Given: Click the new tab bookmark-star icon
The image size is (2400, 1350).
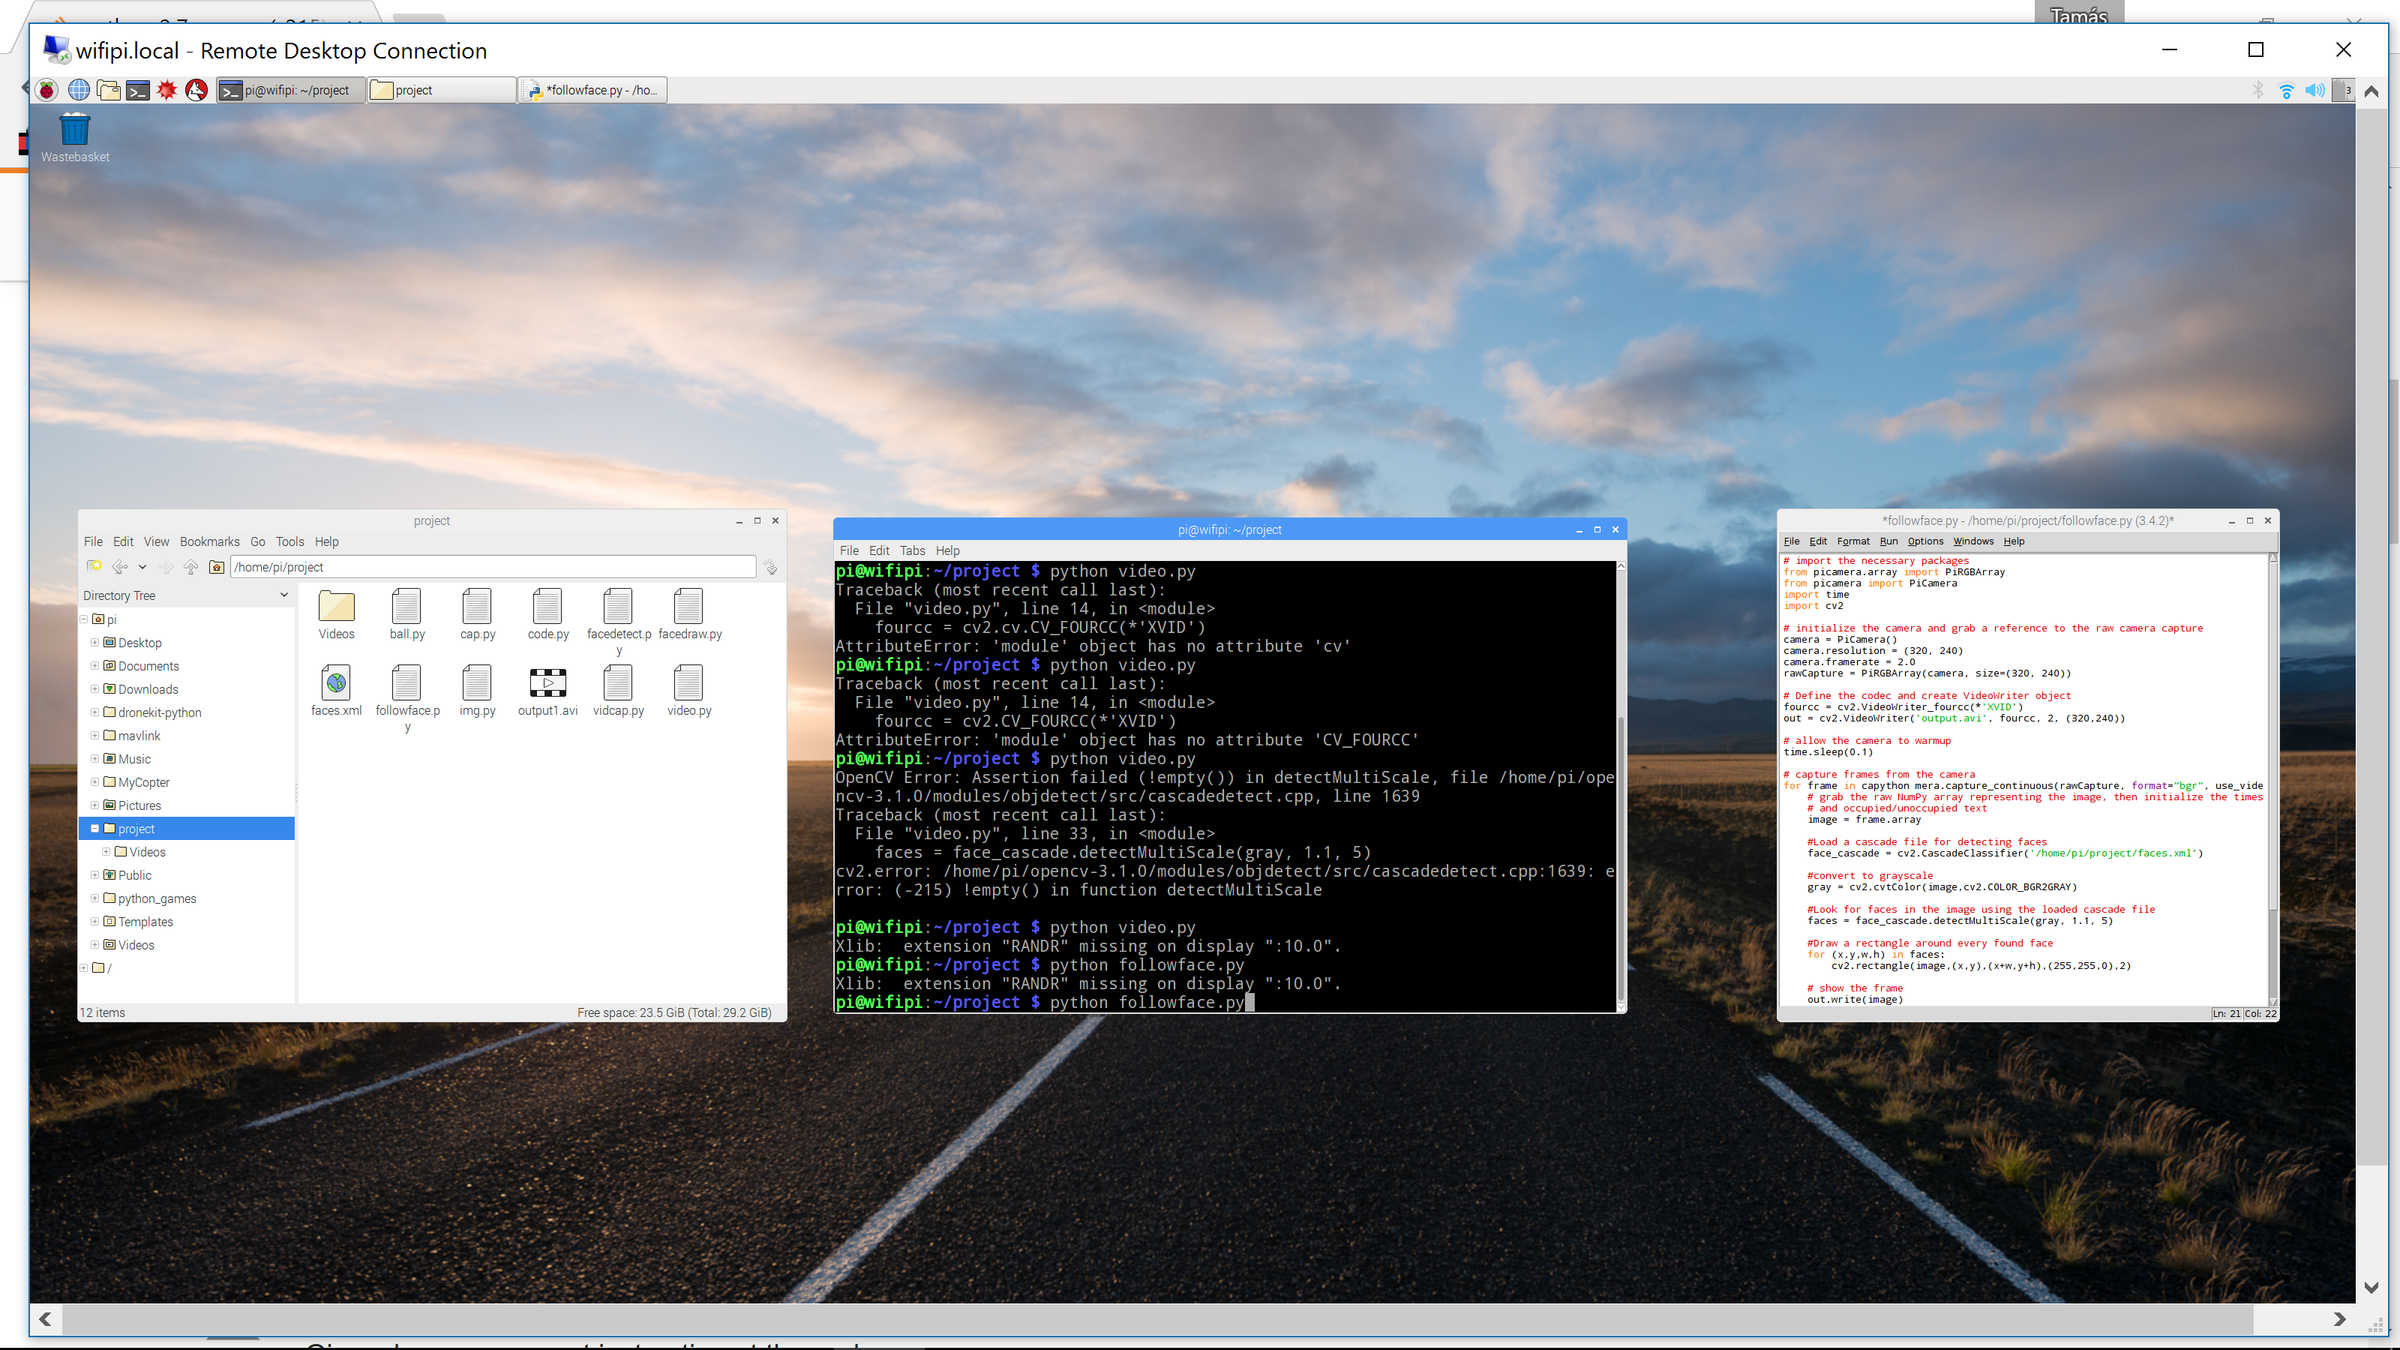Looking at the screenshot, I should (94, 567).
